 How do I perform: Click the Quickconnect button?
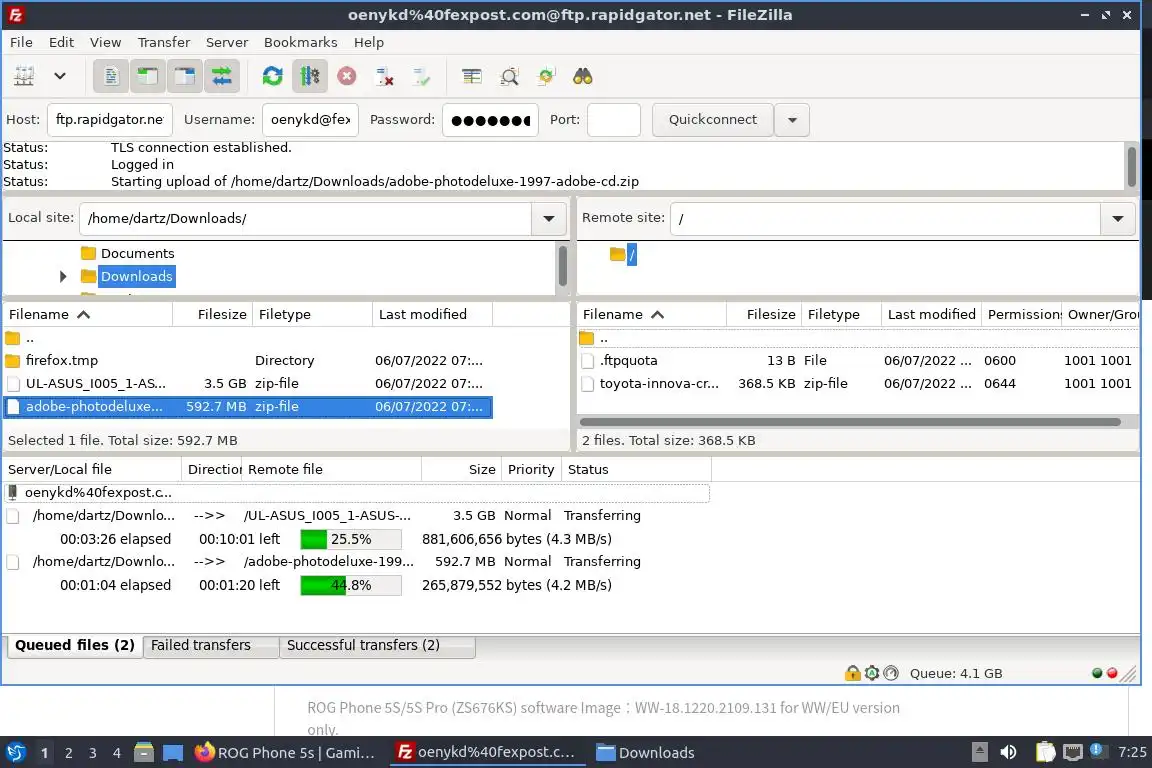713,120
